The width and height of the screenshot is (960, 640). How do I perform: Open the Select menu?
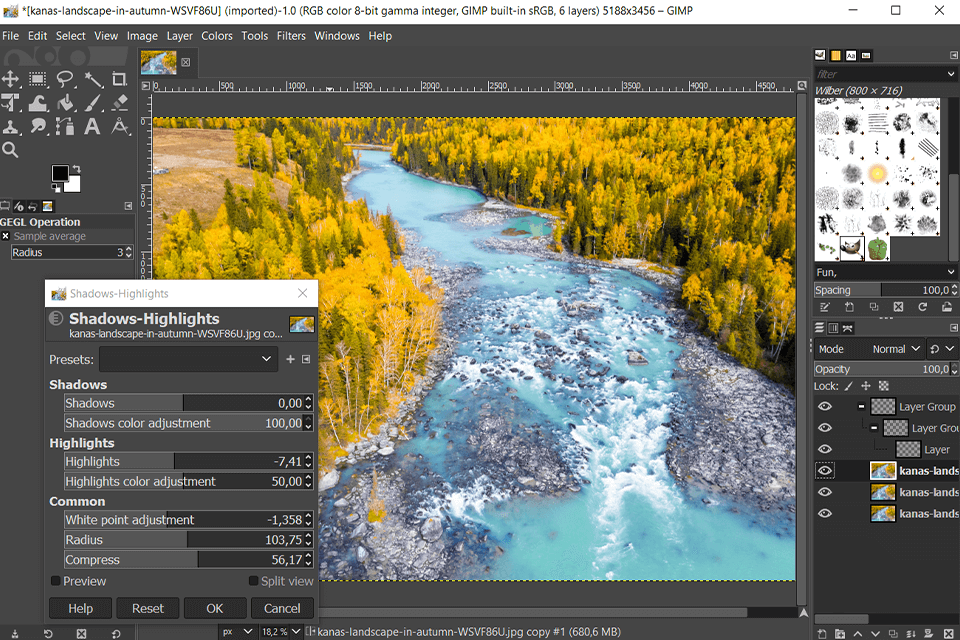point(71,36)
